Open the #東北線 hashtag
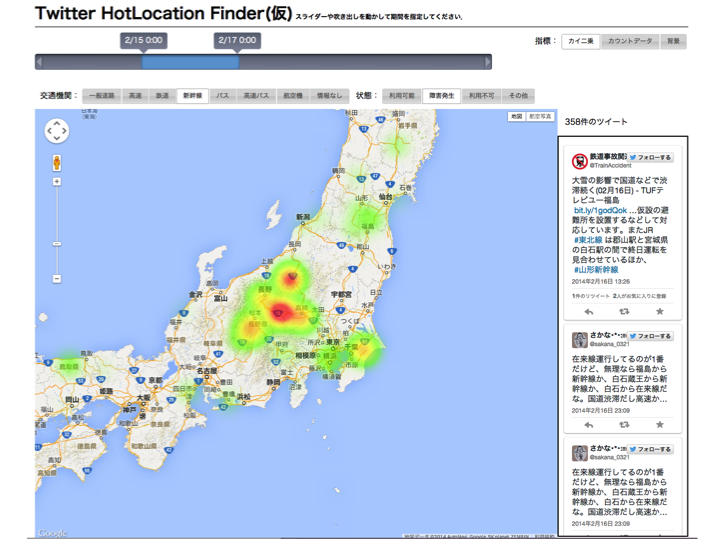The image size is (720, 540). point(588,240)
